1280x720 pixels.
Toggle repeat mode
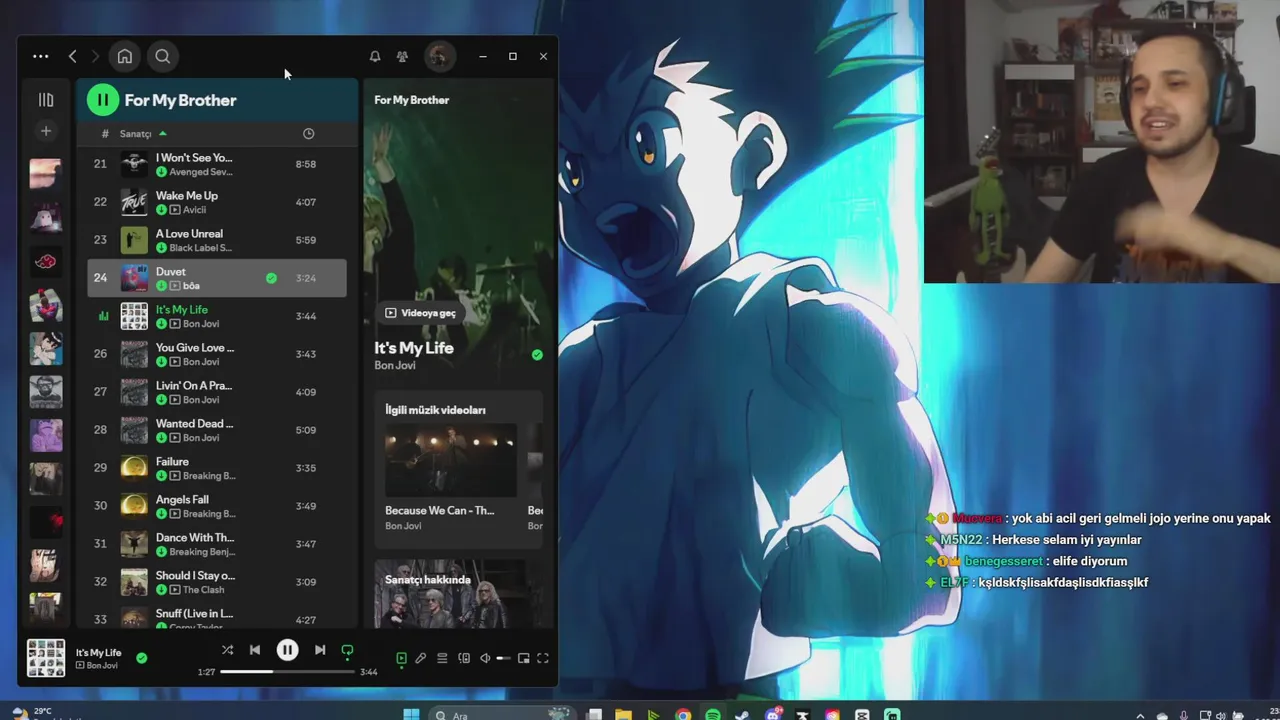347,651
